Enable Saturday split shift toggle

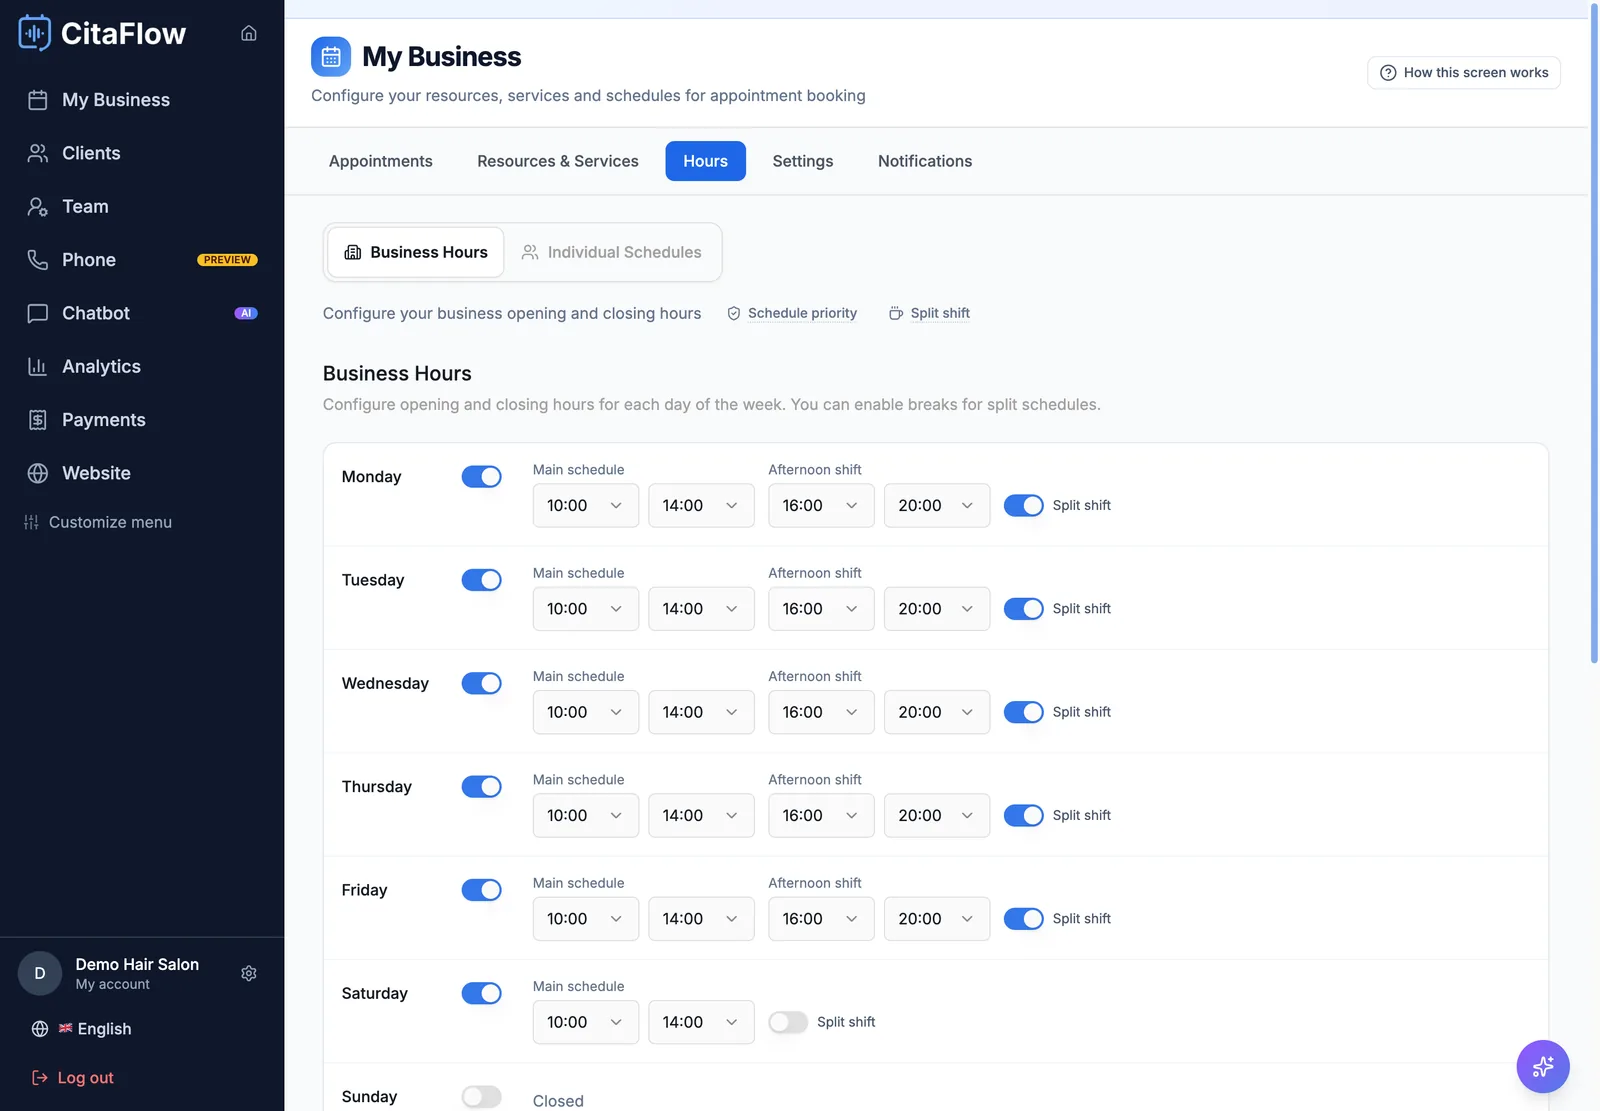click(x=788, y=1022)
